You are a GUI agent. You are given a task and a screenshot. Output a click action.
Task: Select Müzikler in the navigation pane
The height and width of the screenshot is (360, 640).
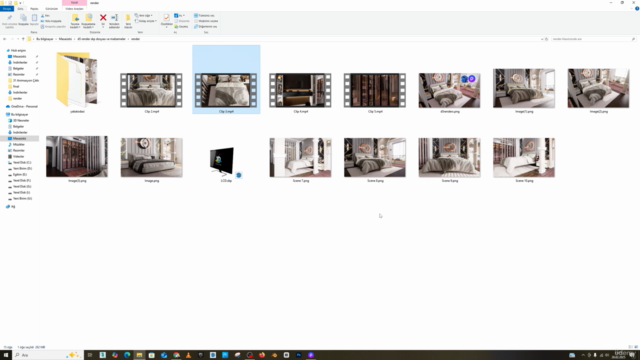[18, 144]
